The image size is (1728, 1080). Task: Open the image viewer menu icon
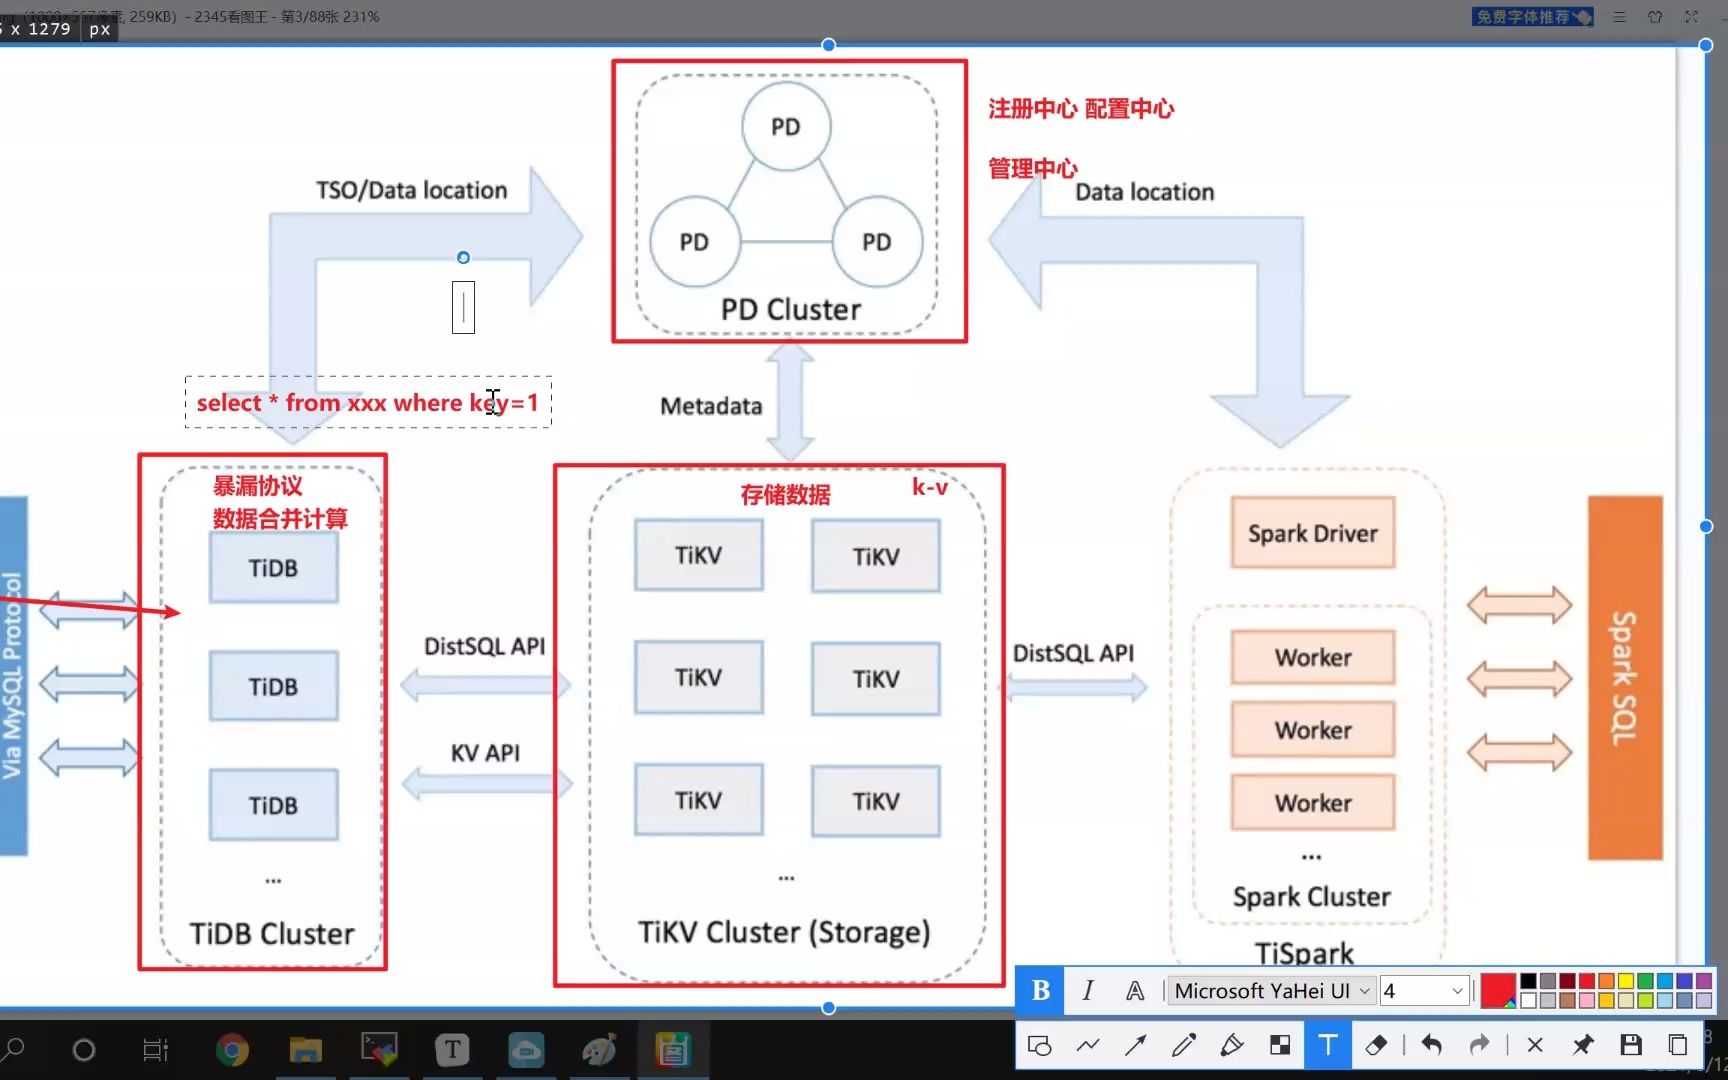(1619, 17)
